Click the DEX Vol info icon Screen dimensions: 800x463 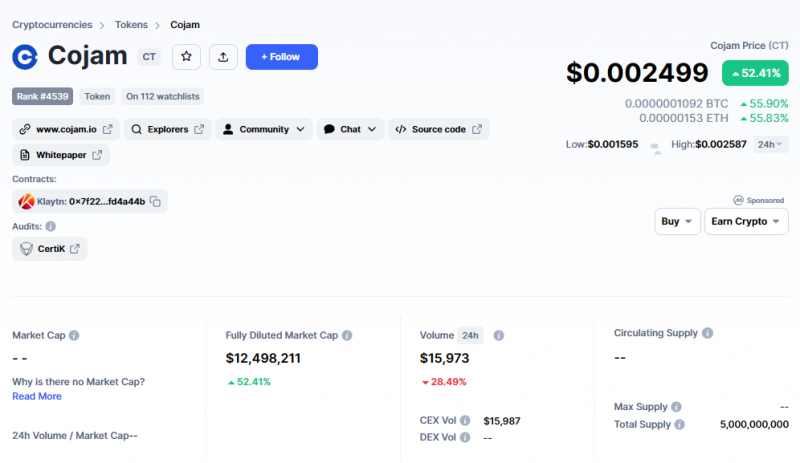pos(465,437)
